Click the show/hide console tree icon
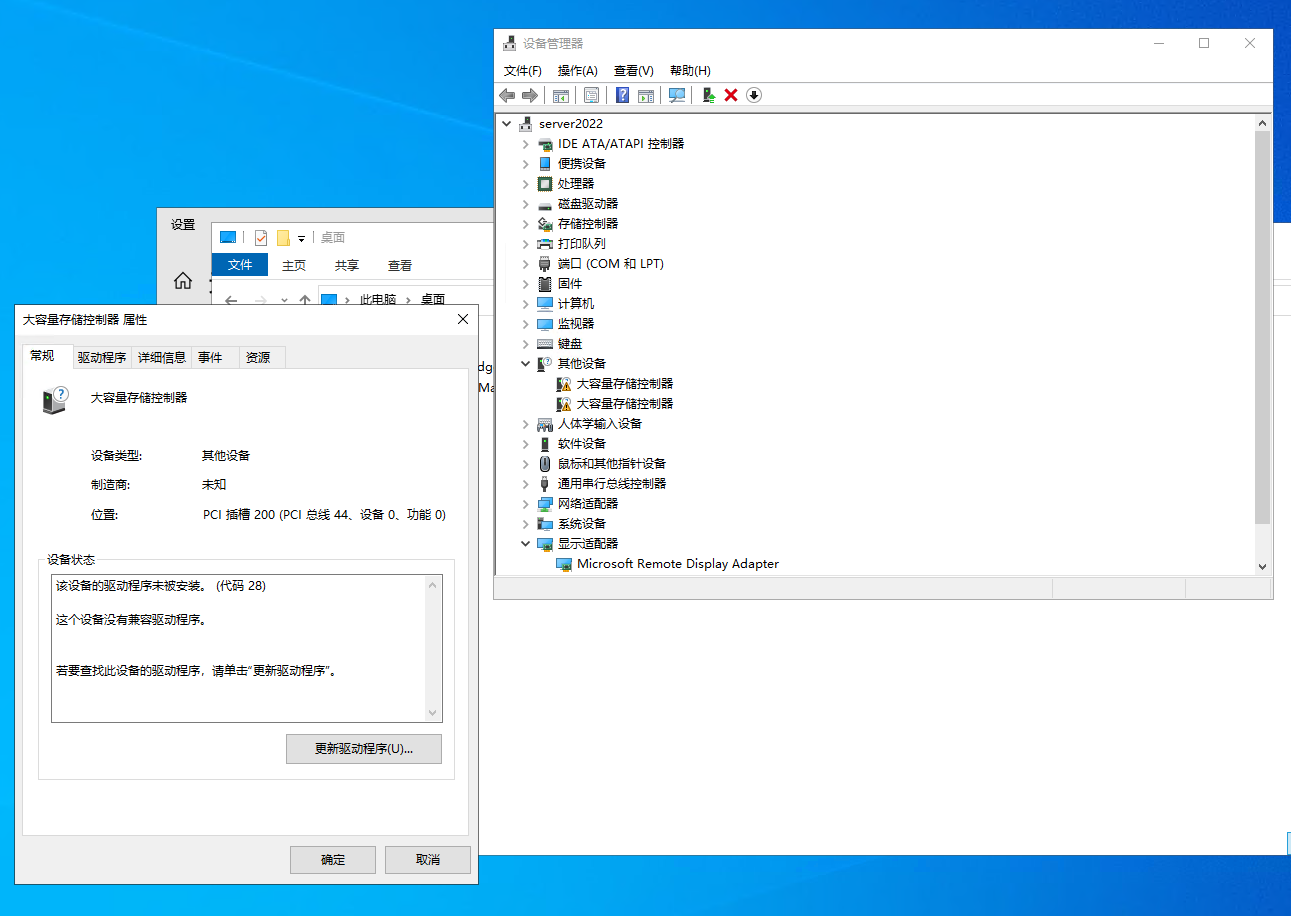Screen dimensions: 1291x916 pos(561,95)
